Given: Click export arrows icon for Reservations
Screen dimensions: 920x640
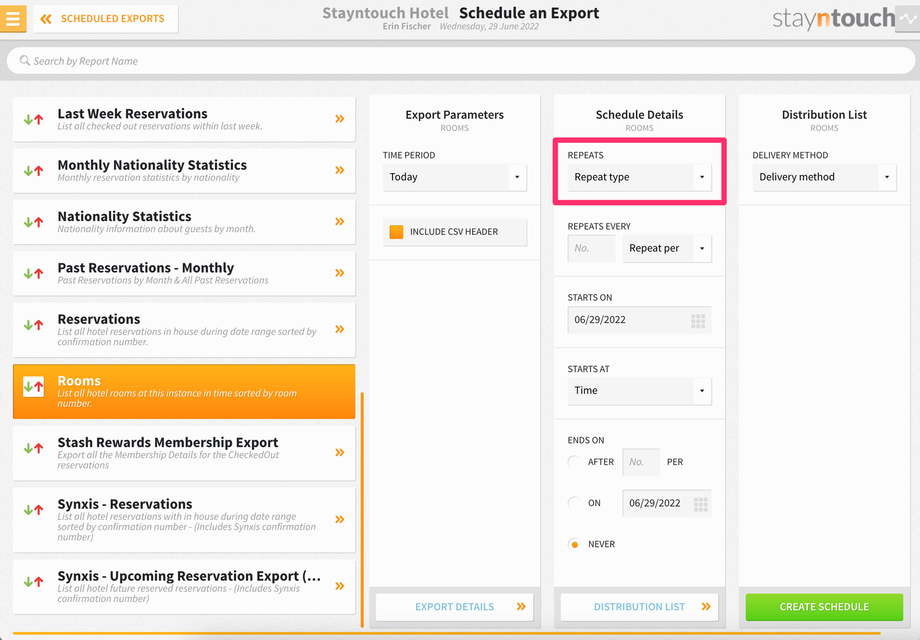Looking at the screenshot, I should point(33,324).
